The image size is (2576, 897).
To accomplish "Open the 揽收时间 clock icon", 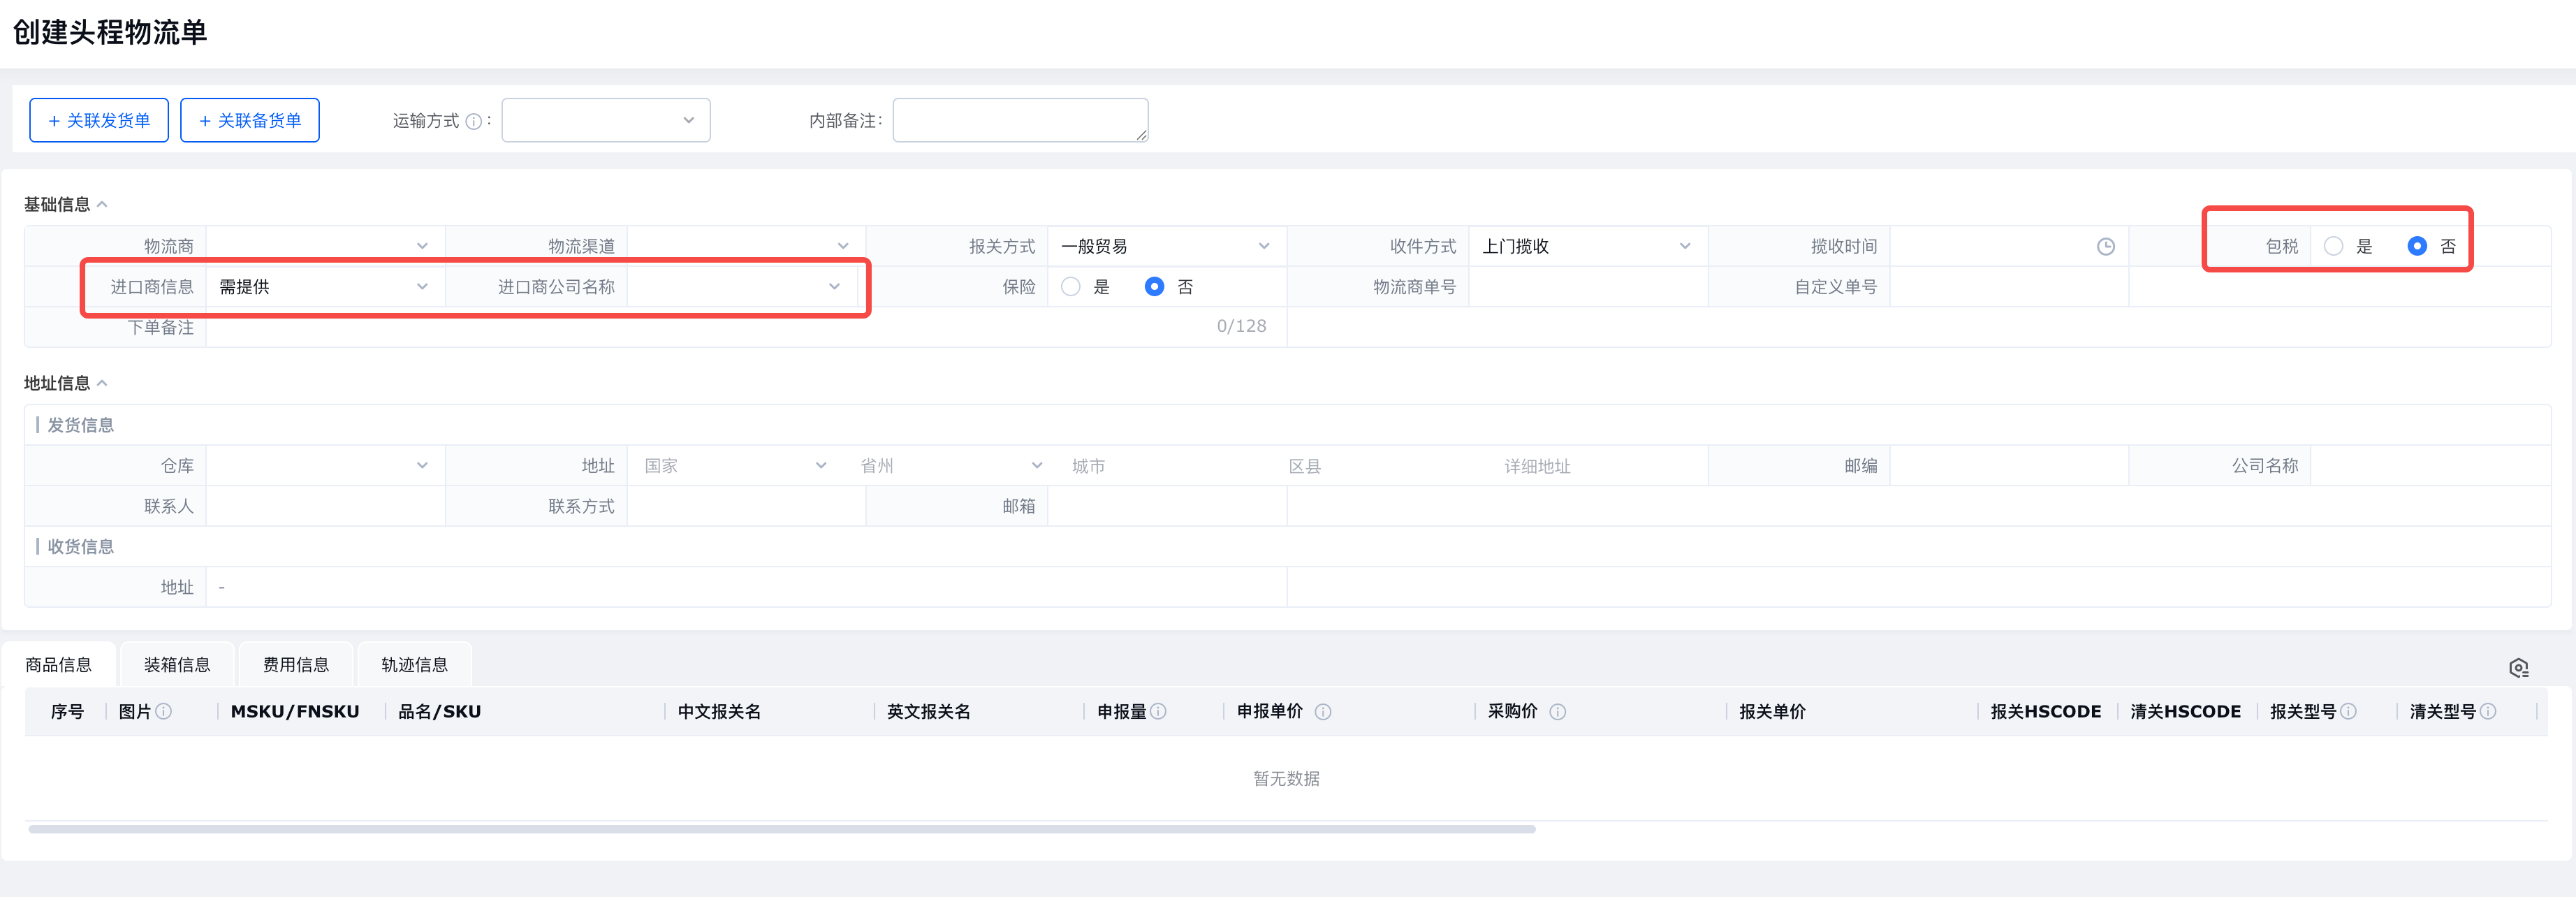I will 2105,246.
